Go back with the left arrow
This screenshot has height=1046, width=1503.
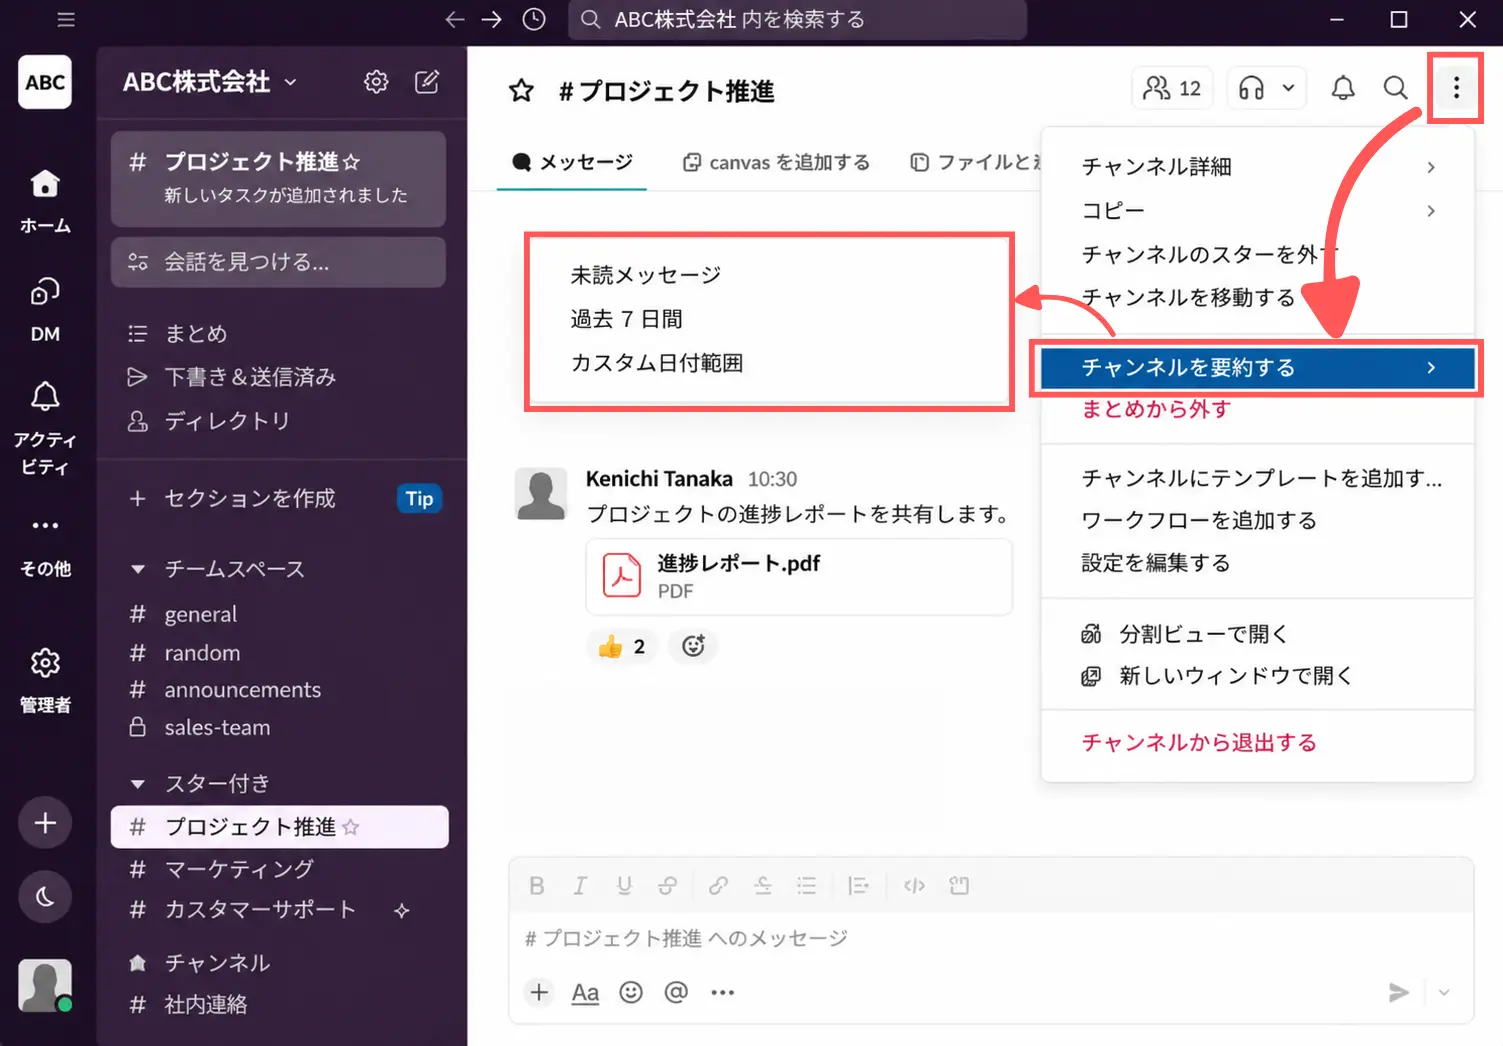454,20
